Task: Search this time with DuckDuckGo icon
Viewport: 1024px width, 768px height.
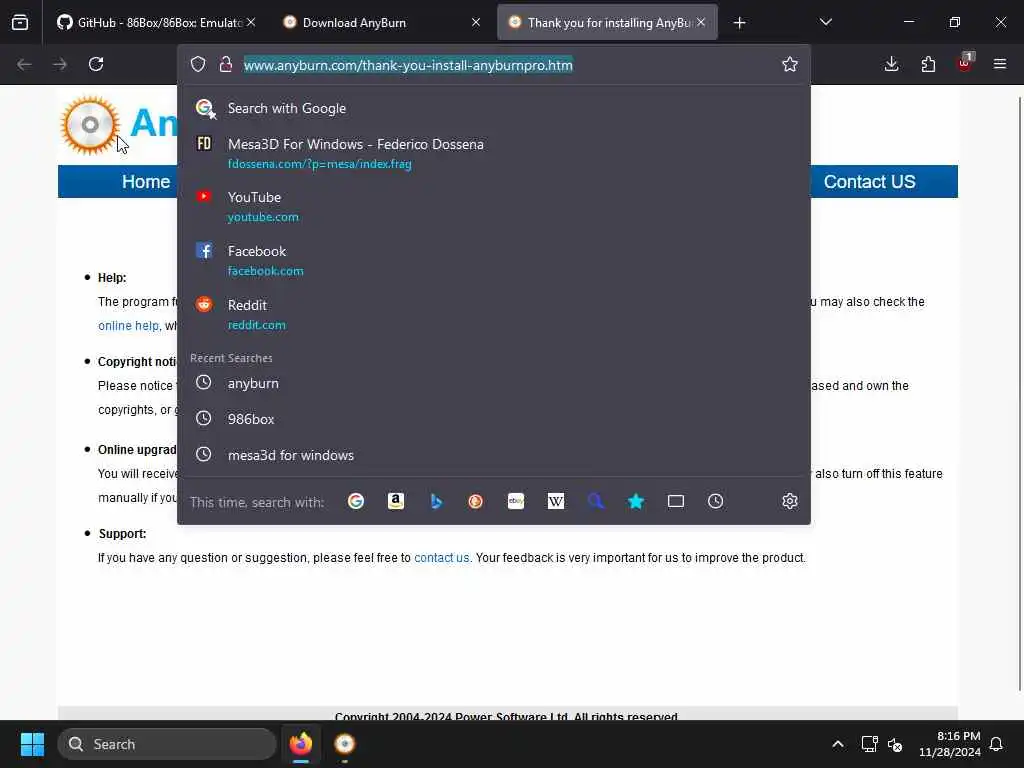Action: (x=475, y=501)
